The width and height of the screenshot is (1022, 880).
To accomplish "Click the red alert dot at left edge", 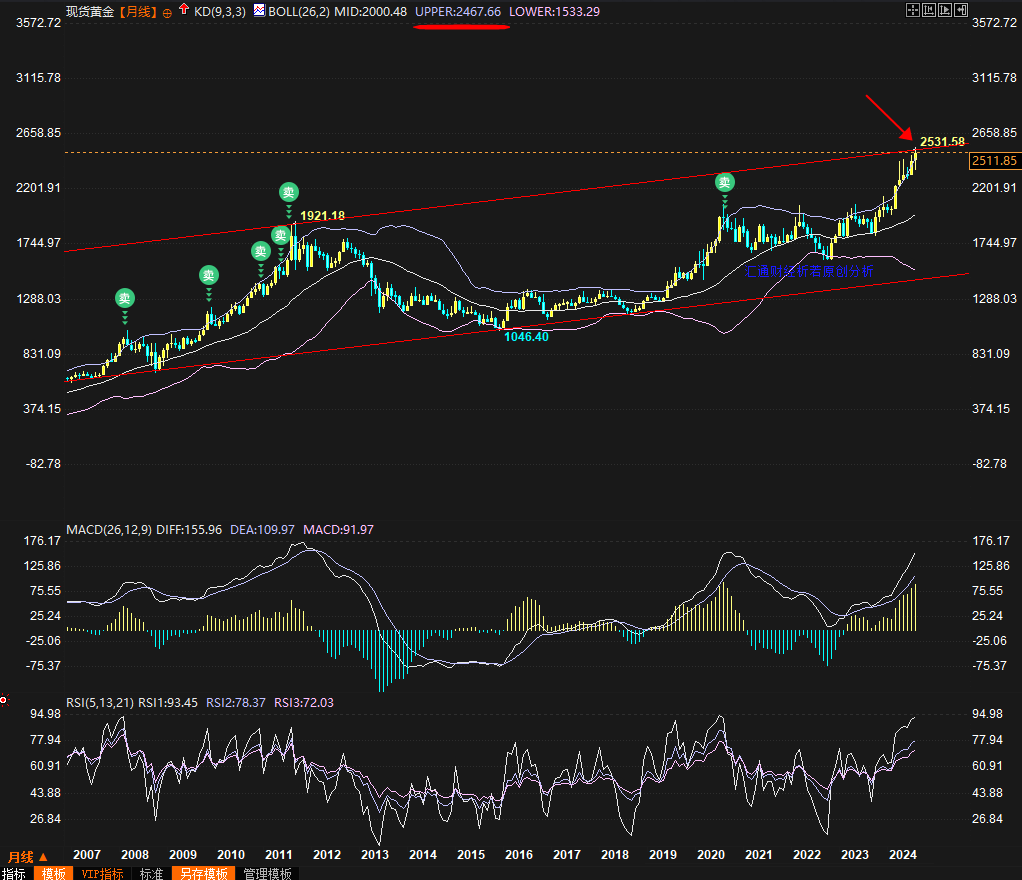I will click(3, 698).
